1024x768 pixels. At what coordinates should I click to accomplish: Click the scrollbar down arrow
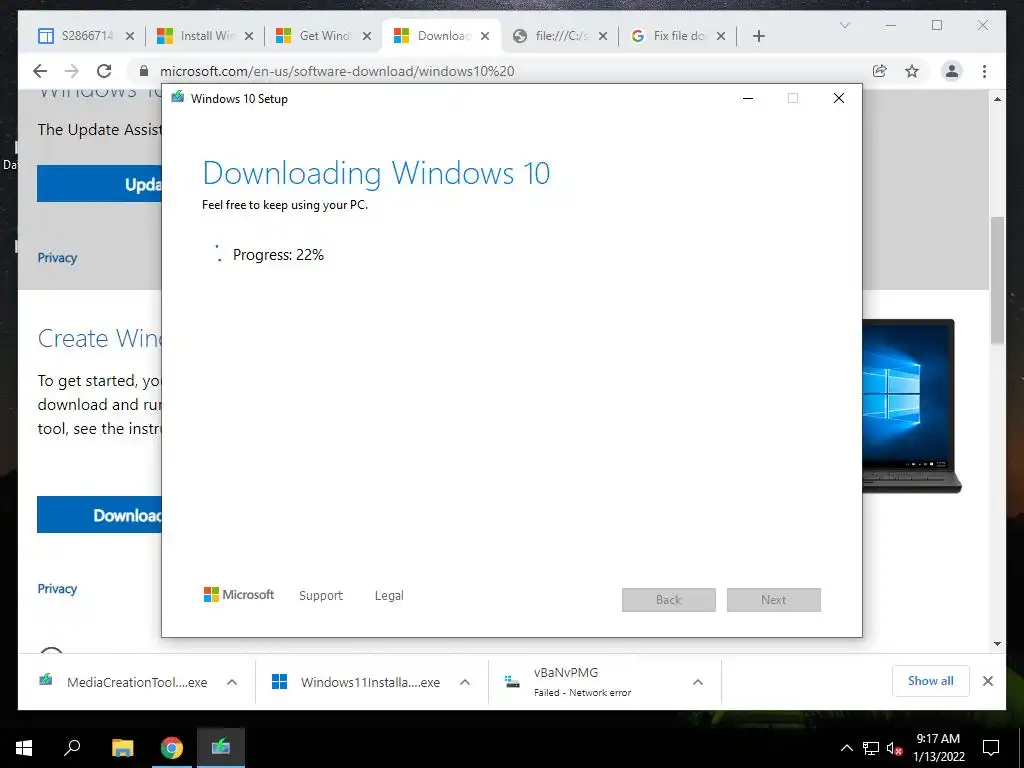point(997,644)
